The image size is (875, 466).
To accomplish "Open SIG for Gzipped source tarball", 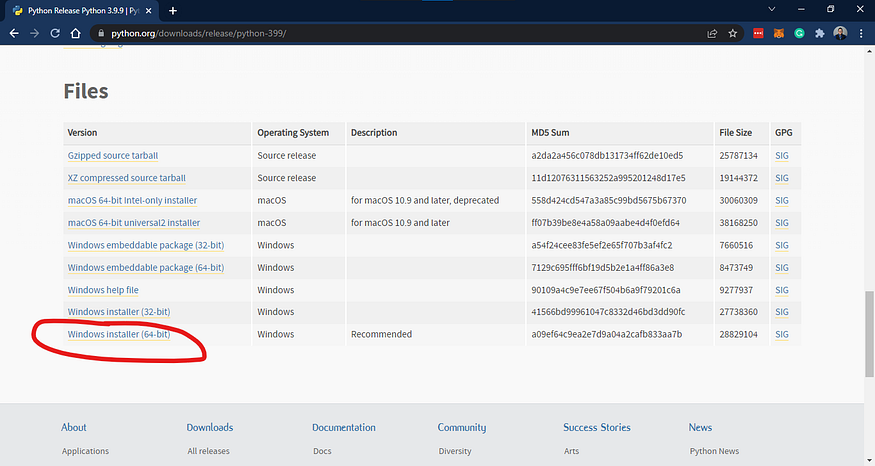I will pos(782,156).
